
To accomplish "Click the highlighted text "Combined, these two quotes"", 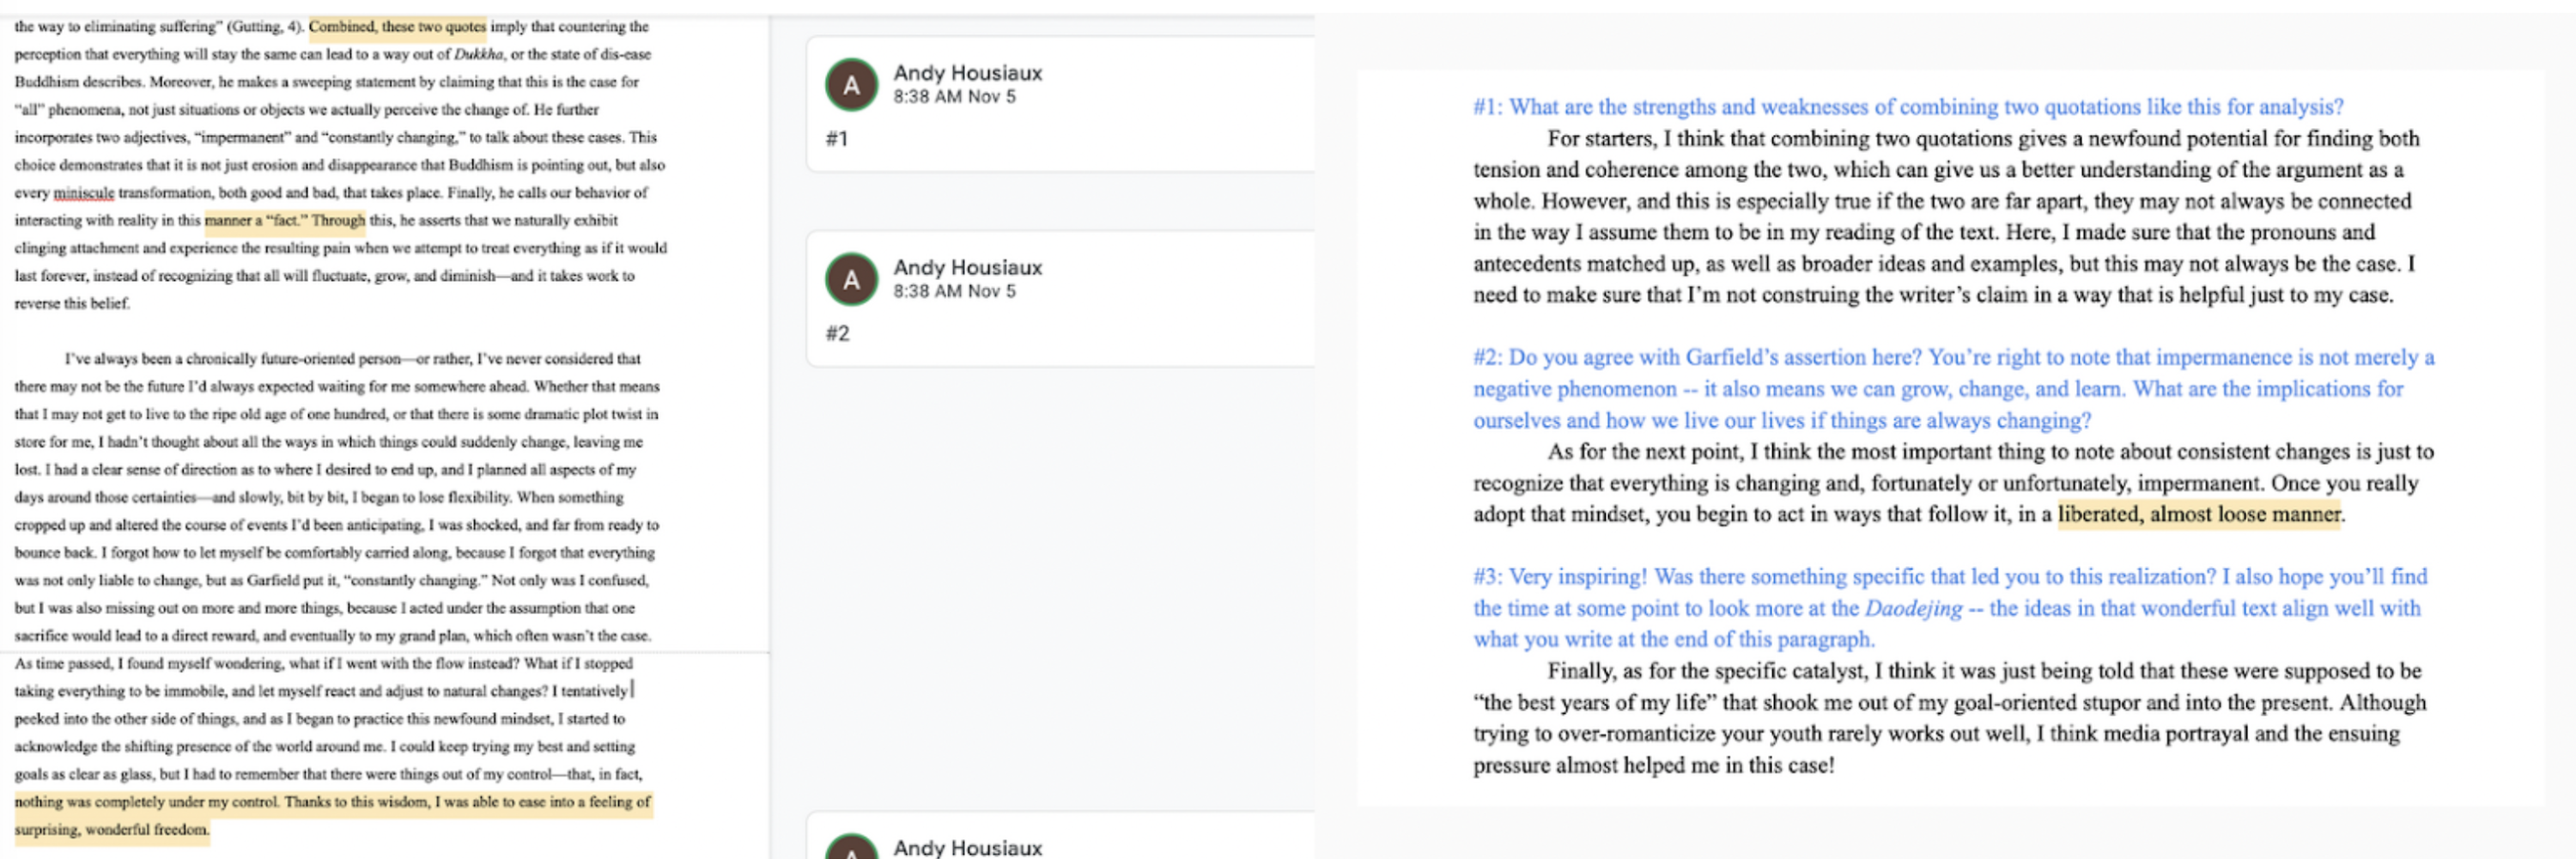I will point(397,27).
